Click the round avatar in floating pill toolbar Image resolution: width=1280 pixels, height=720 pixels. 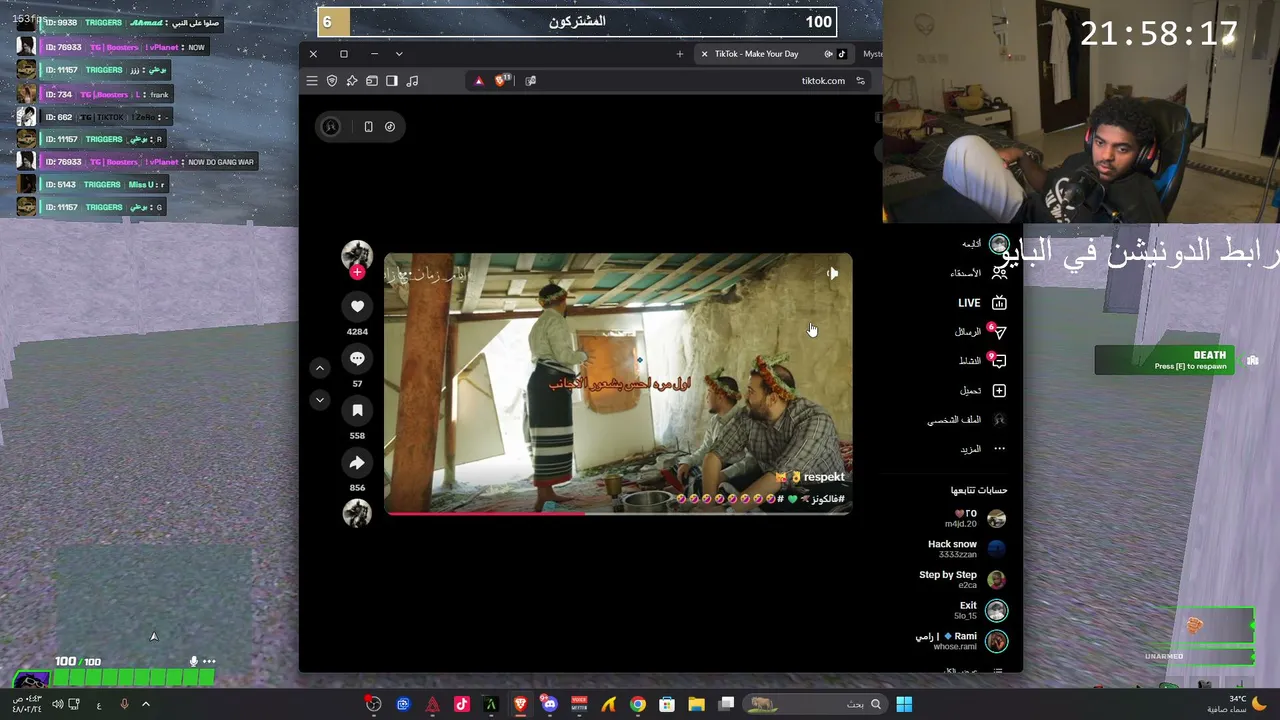click(331, 127)
